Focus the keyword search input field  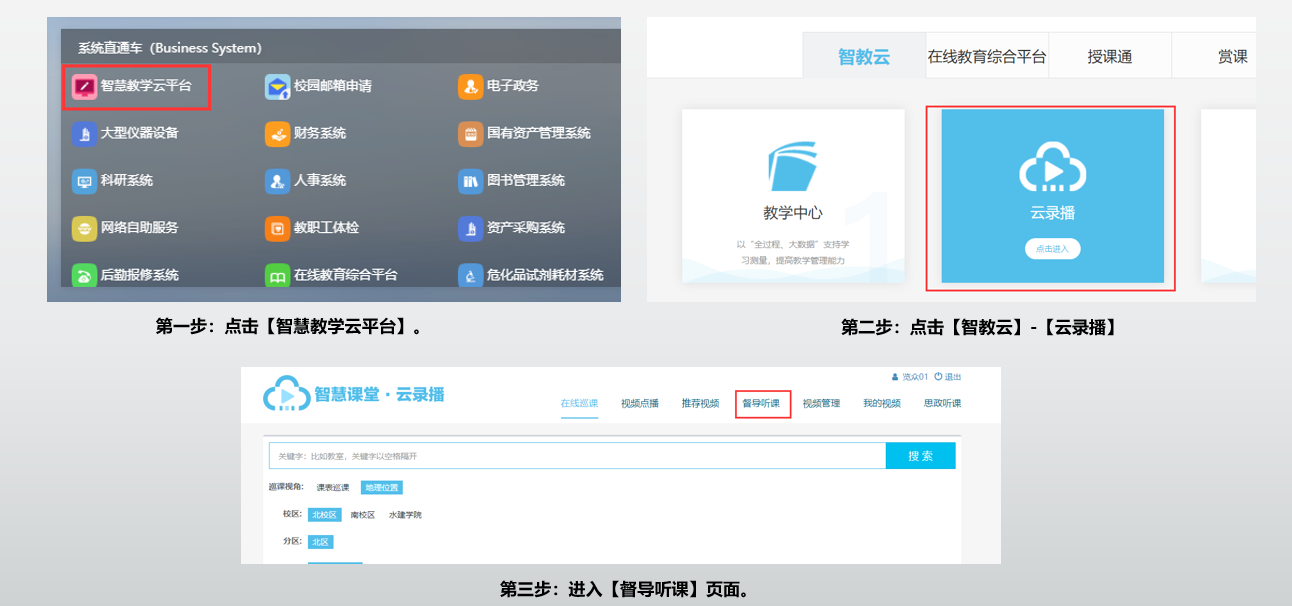point(576,456)
